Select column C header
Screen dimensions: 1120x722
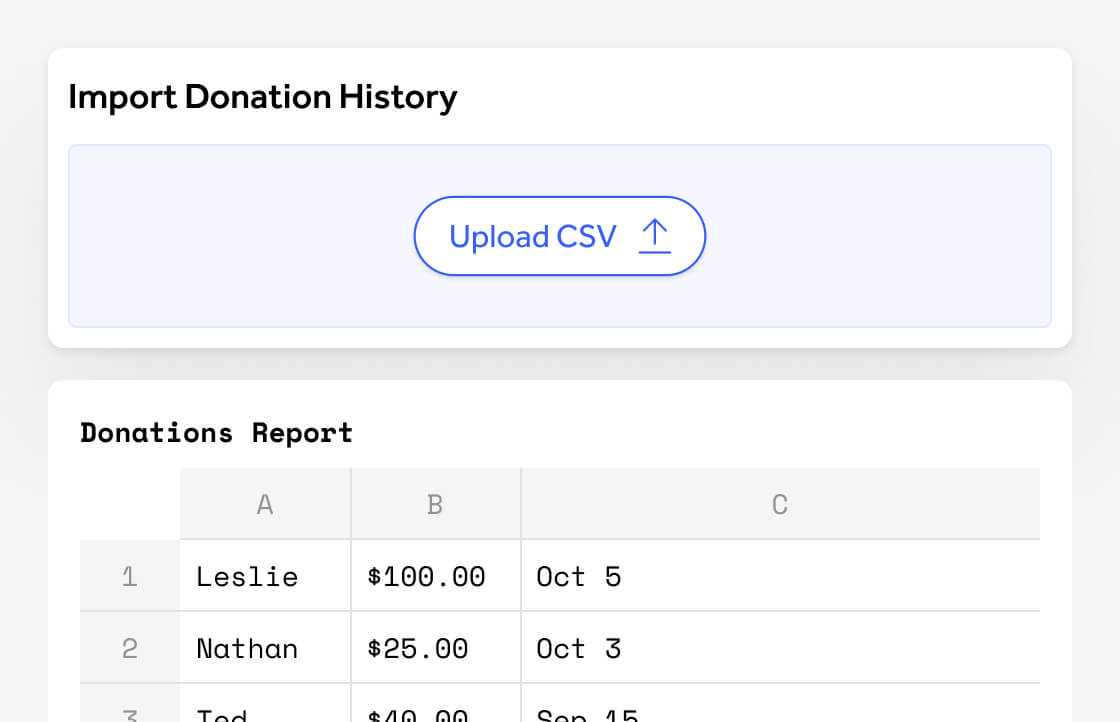point(780,505)
